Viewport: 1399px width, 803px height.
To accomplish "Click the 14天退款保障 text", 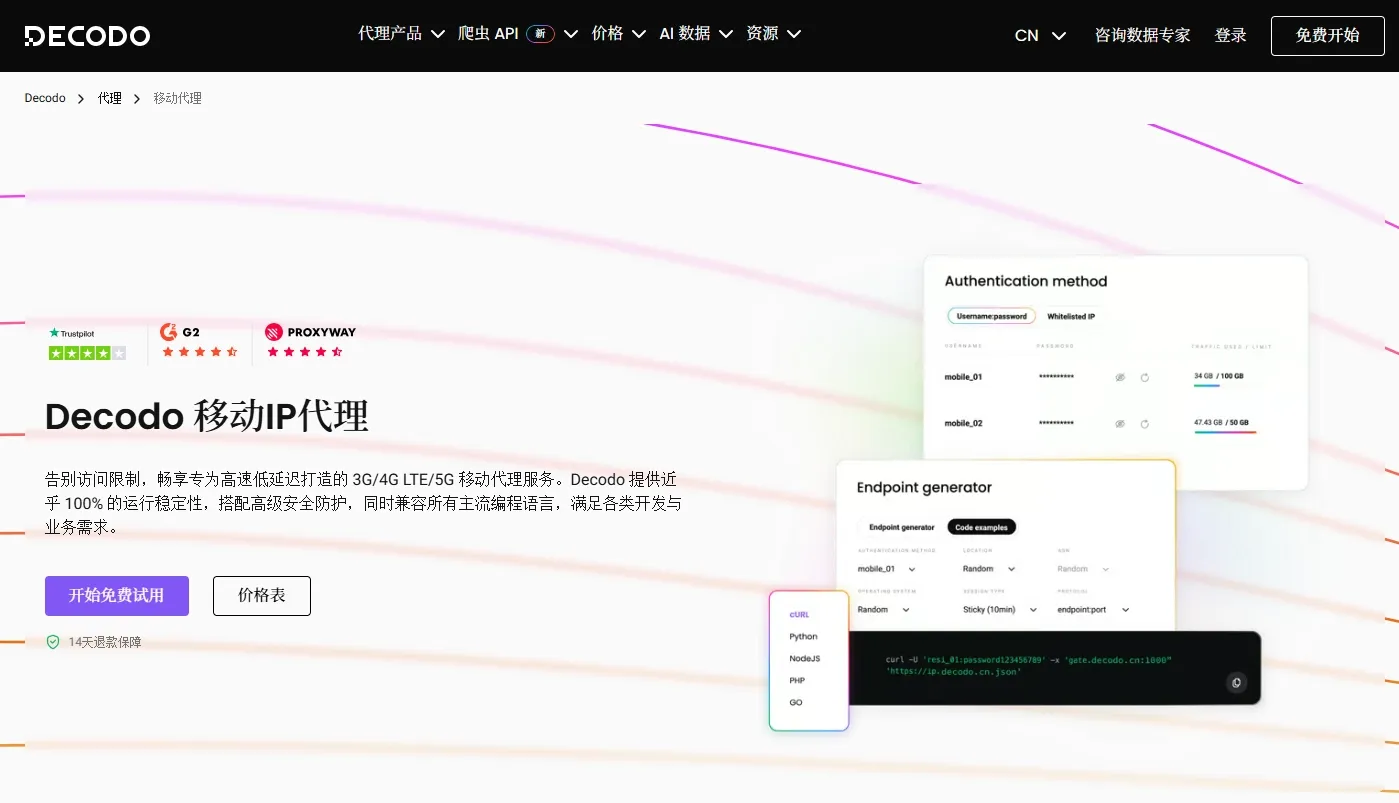I will tap(105, 642).
